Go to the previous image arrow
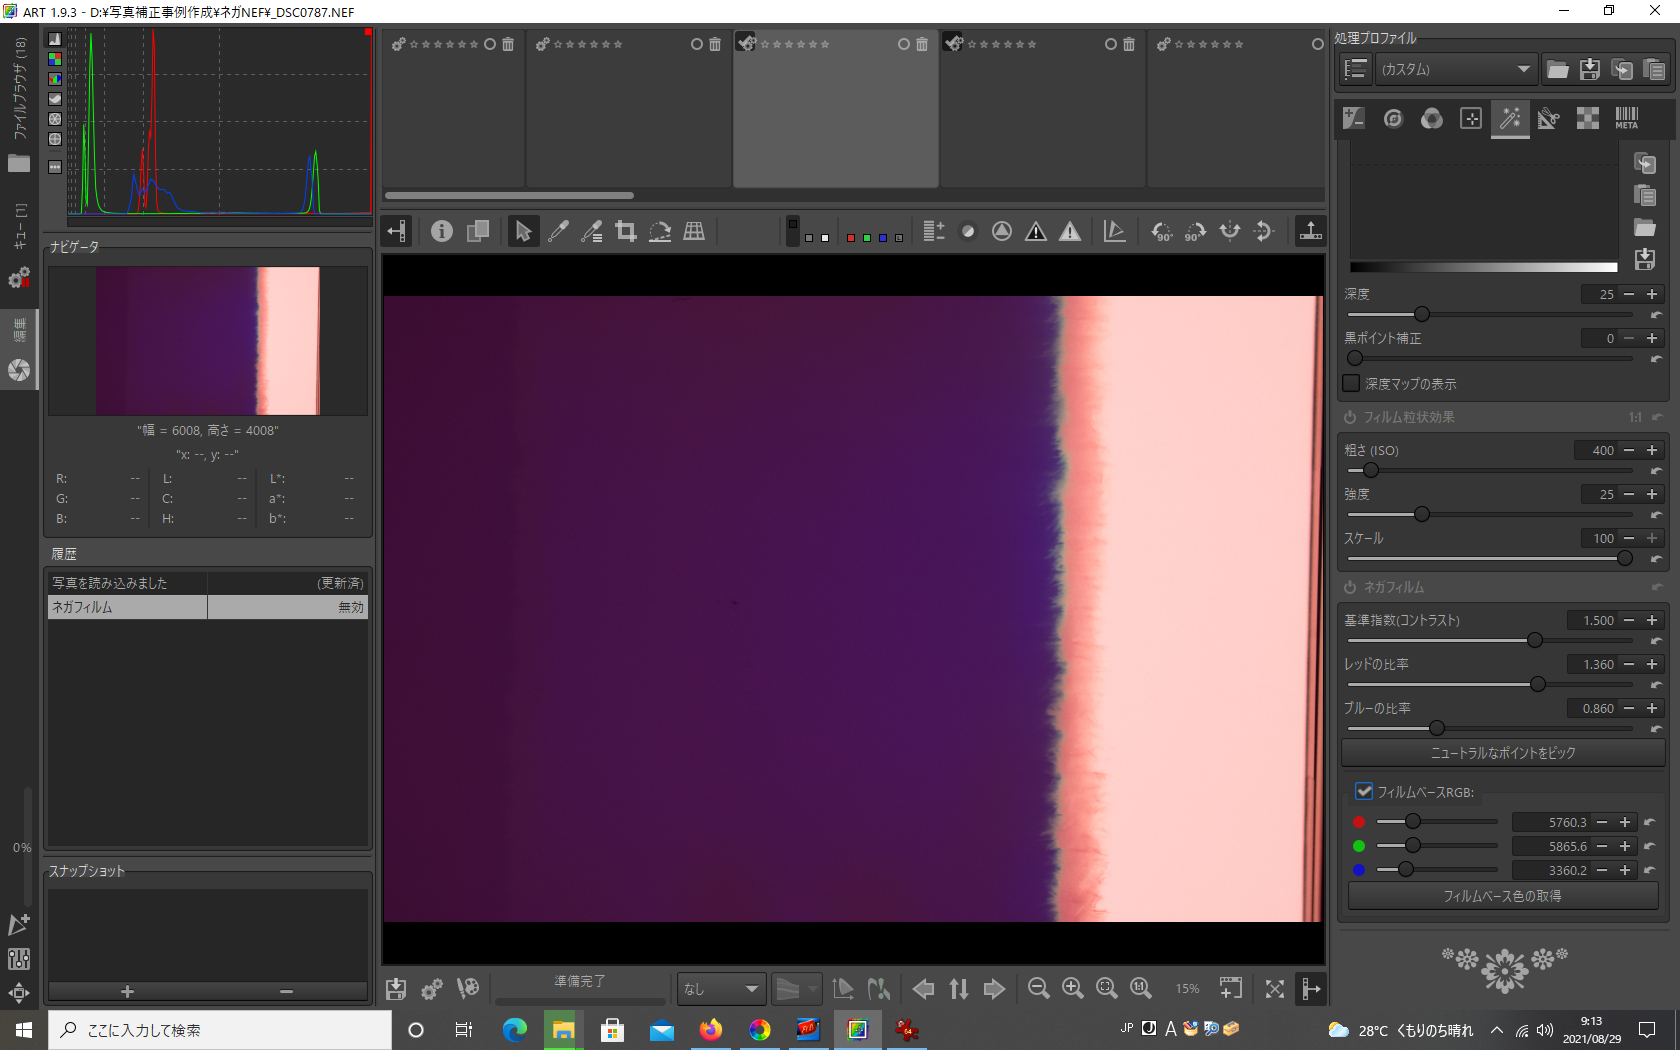 click(x=924, y=989)
